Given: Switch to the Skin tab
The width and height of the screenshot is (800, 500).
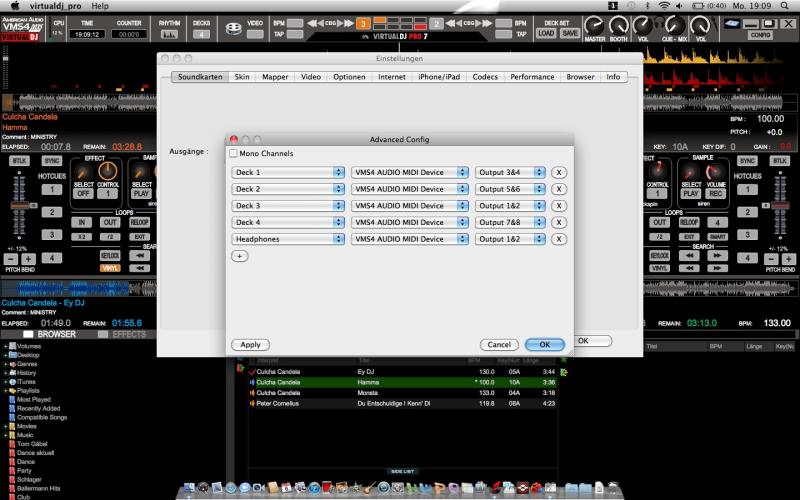Looking at the screenshot, I should click(x=242, y=77).
